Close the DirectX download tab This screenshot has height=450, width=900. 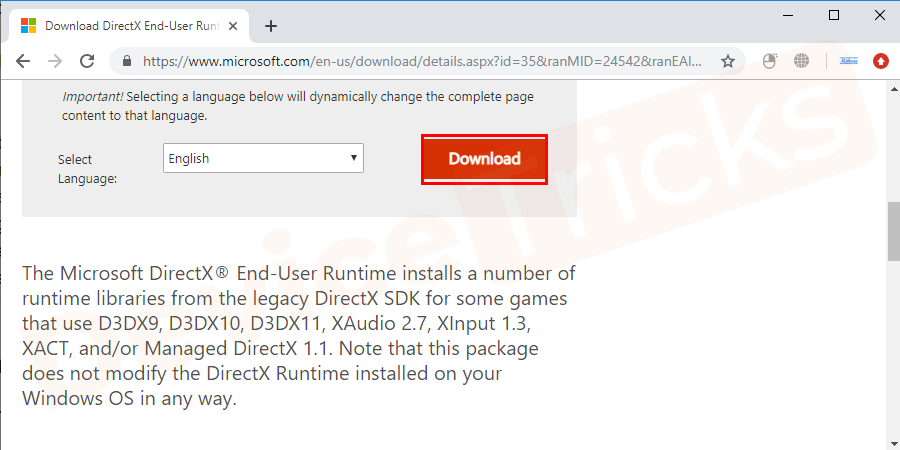tap(233, 26)
